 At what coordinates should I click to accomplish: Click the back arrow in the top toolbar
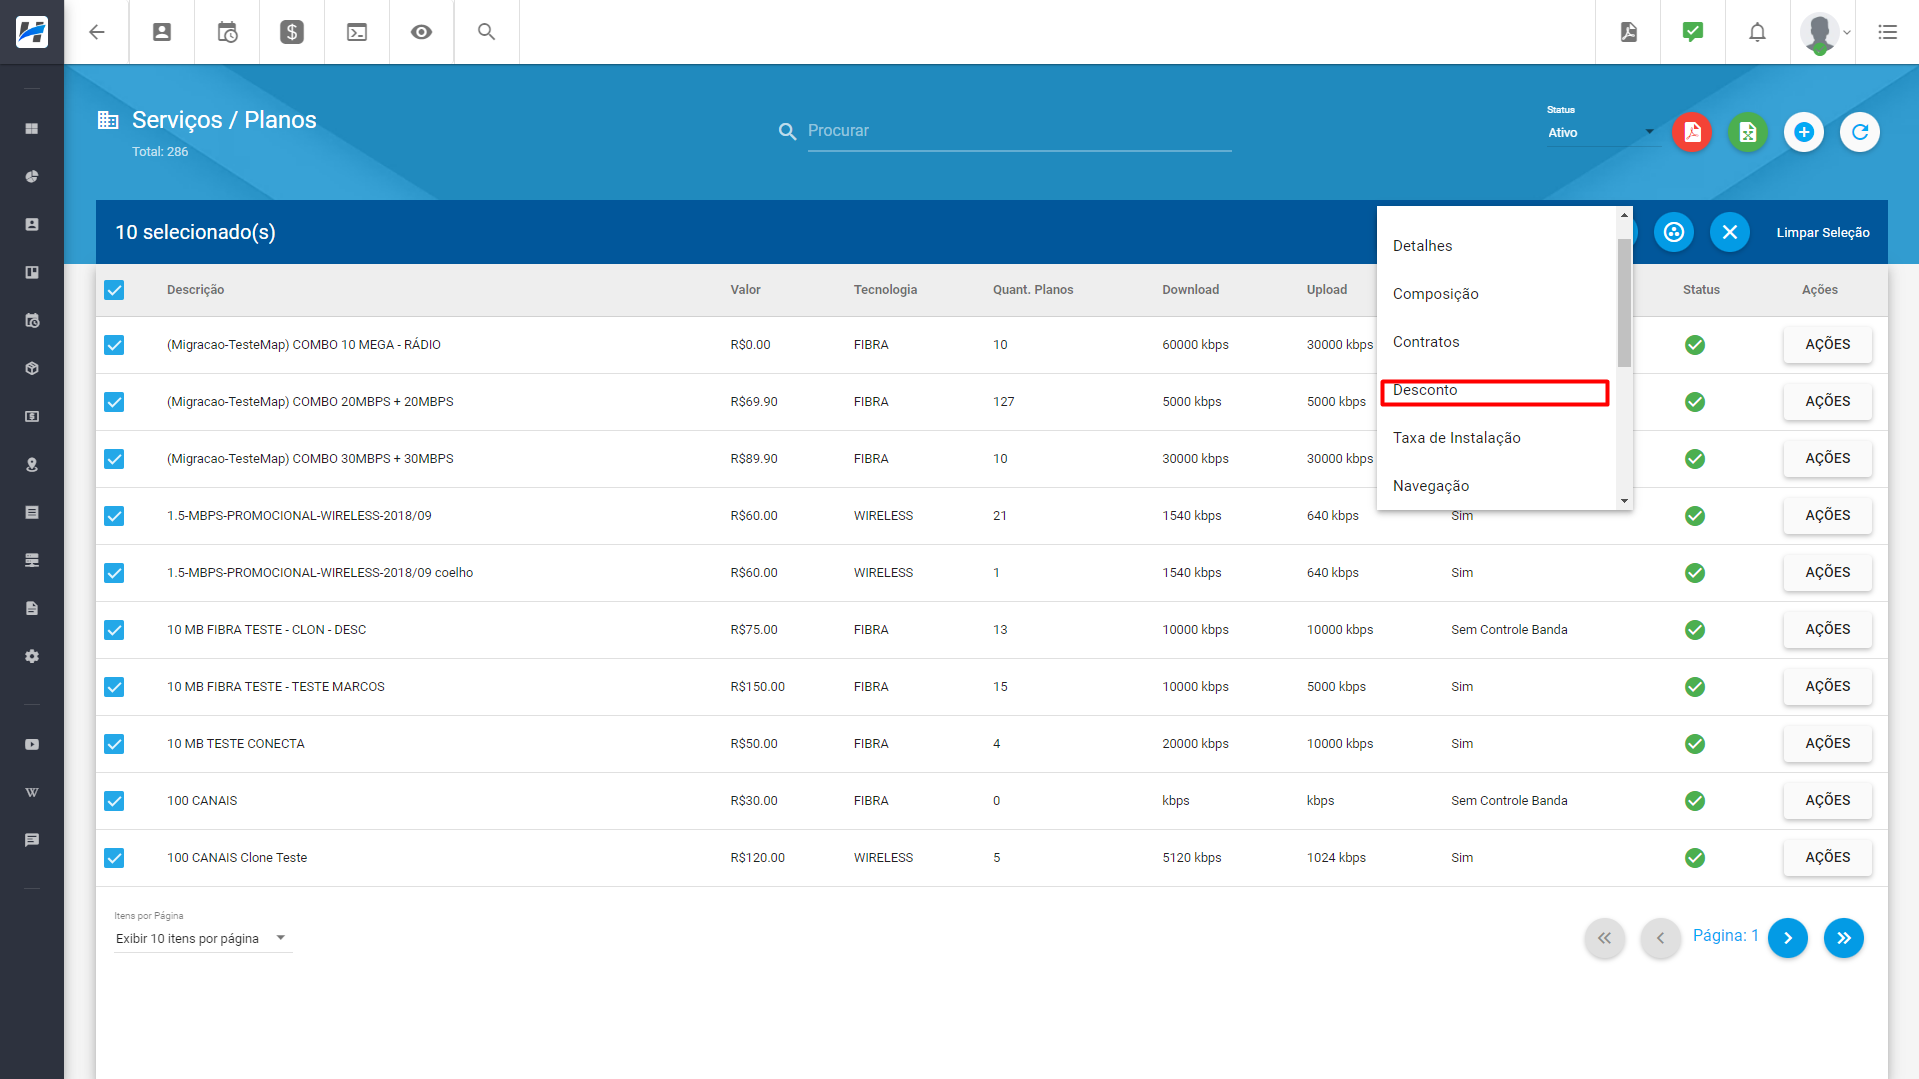click(97, 32)
